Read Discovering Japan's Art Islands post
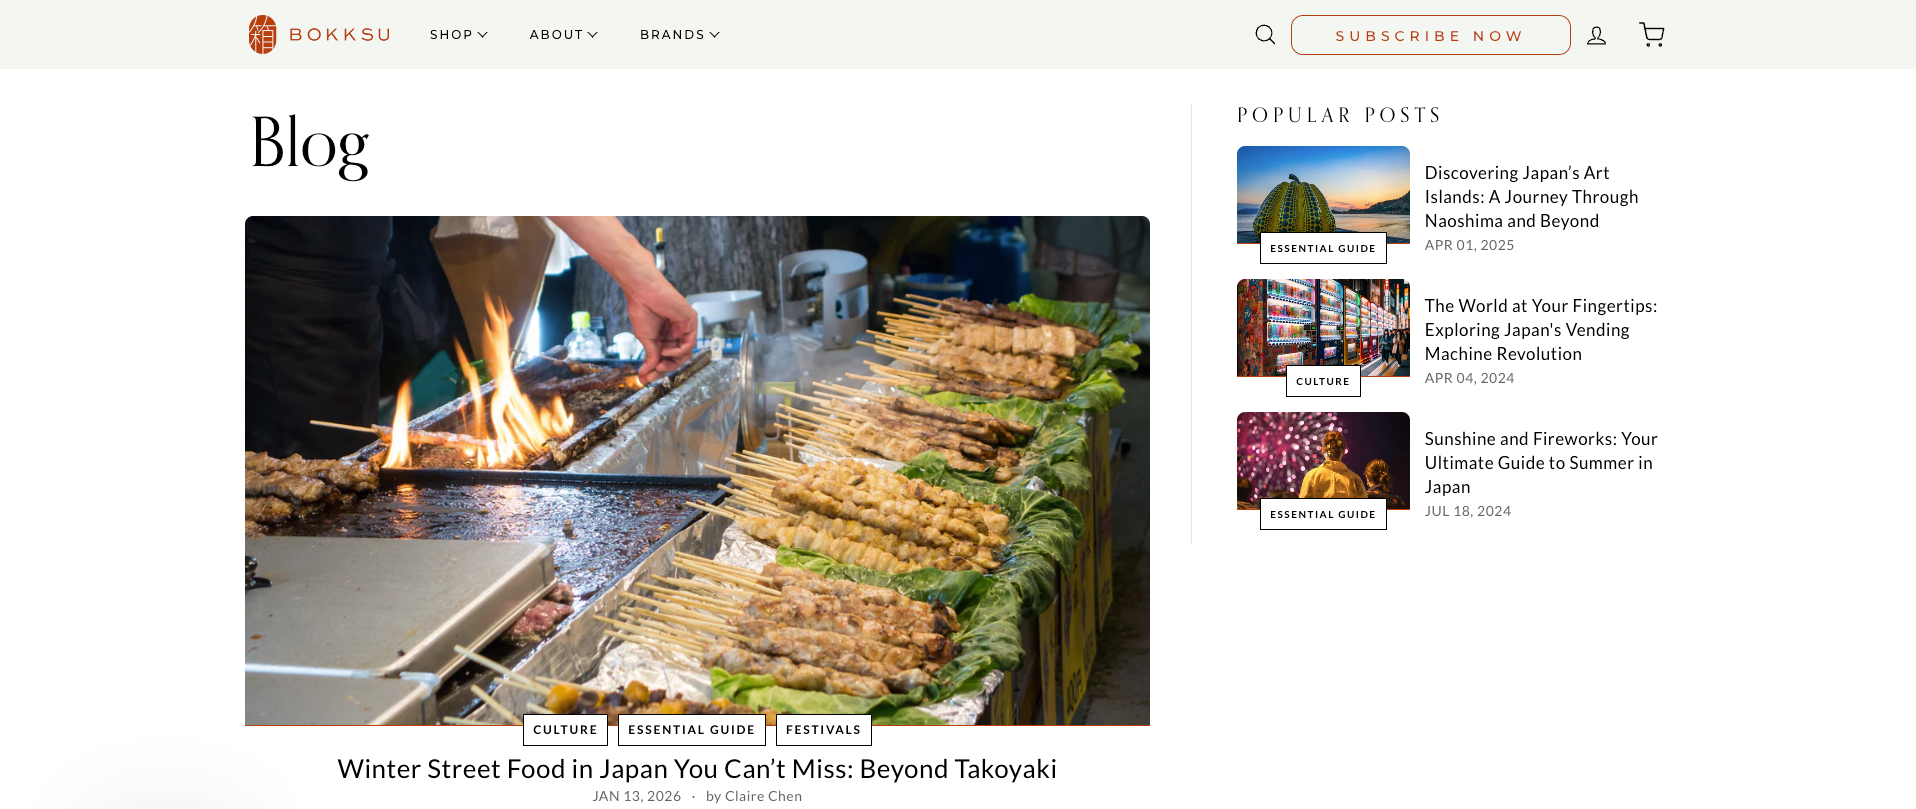 (x=1531, y=197)
